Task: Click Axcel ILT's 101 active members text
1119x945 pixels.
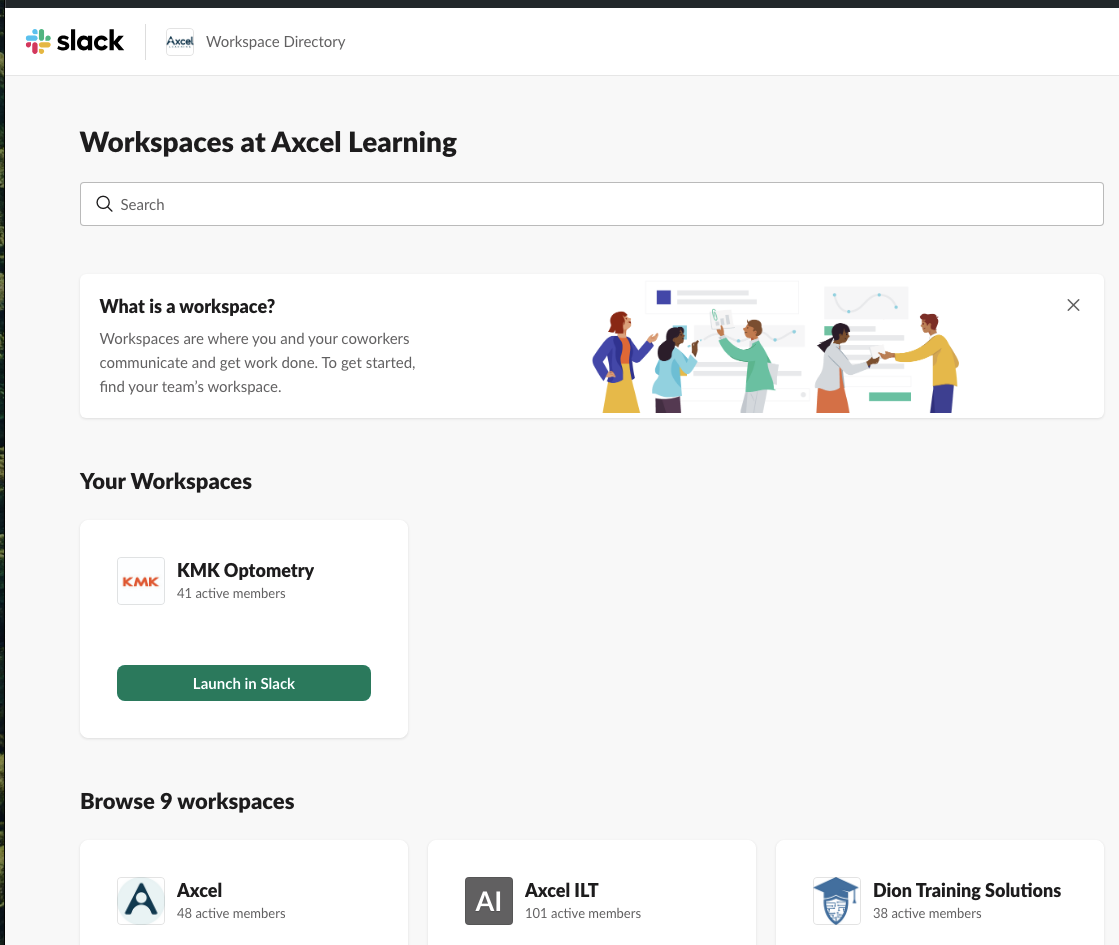Action: tap(583, 914)
